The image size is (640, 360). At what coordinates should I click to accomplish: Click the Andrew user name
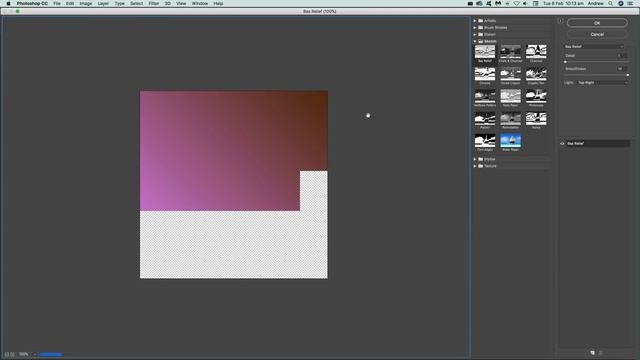coord(596,3)
